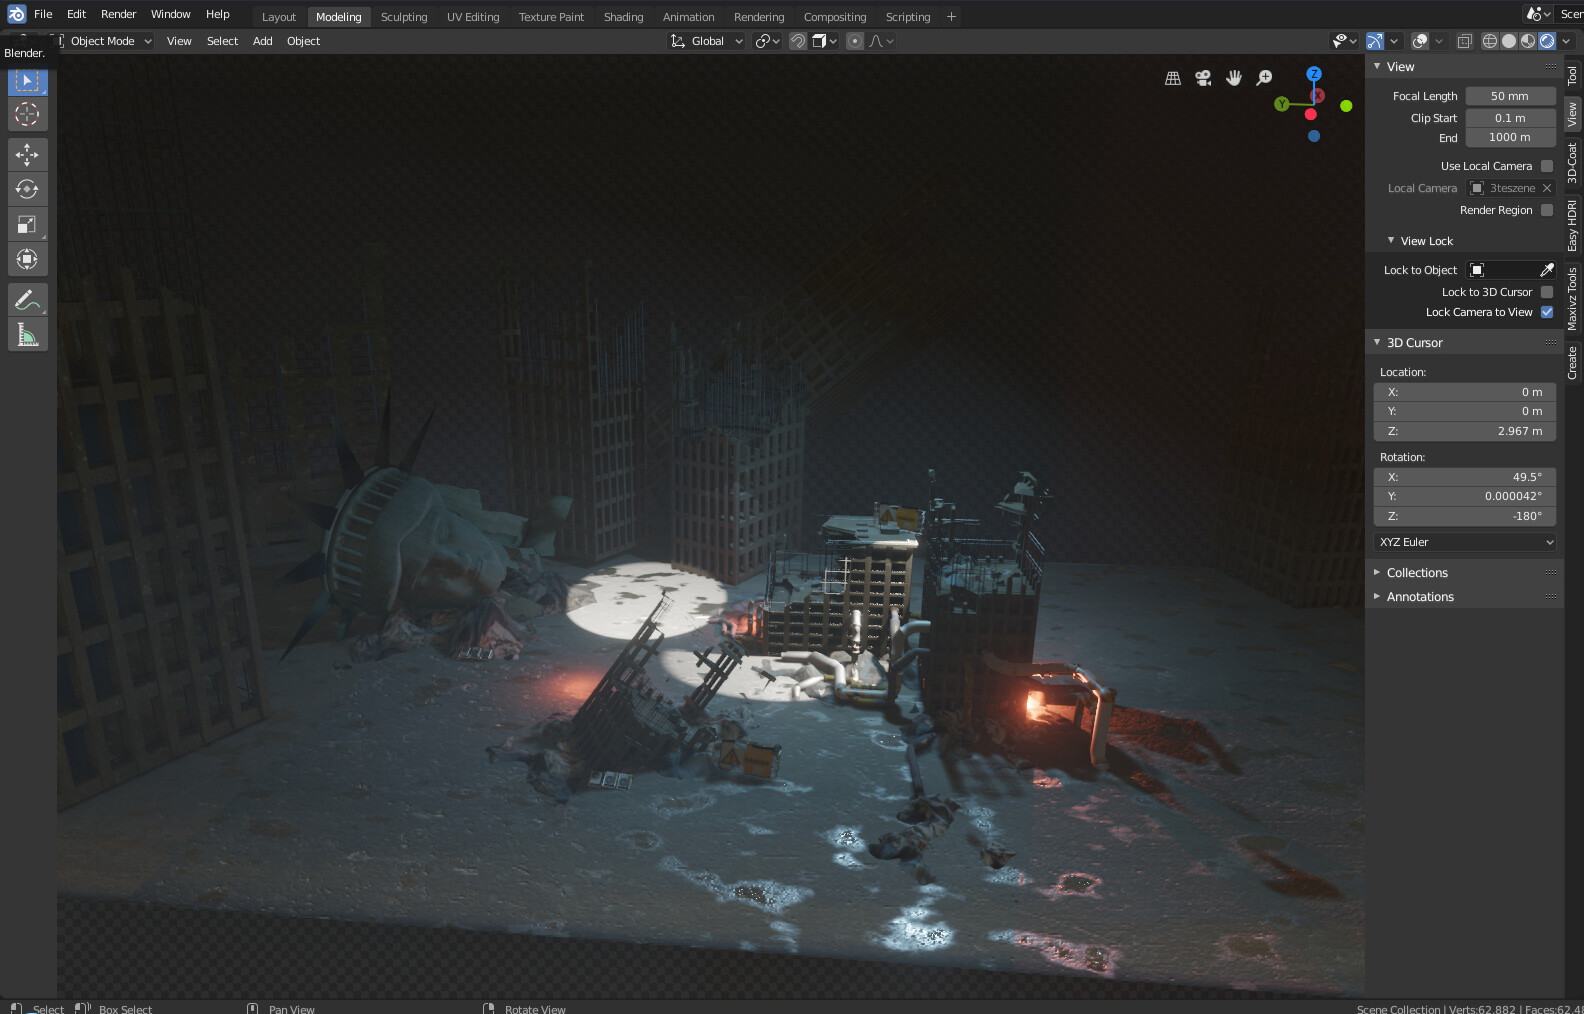Open the viewport Select menu
Image resolution: width=1584 pixels, height=1014 pixels.
[222, 41]
